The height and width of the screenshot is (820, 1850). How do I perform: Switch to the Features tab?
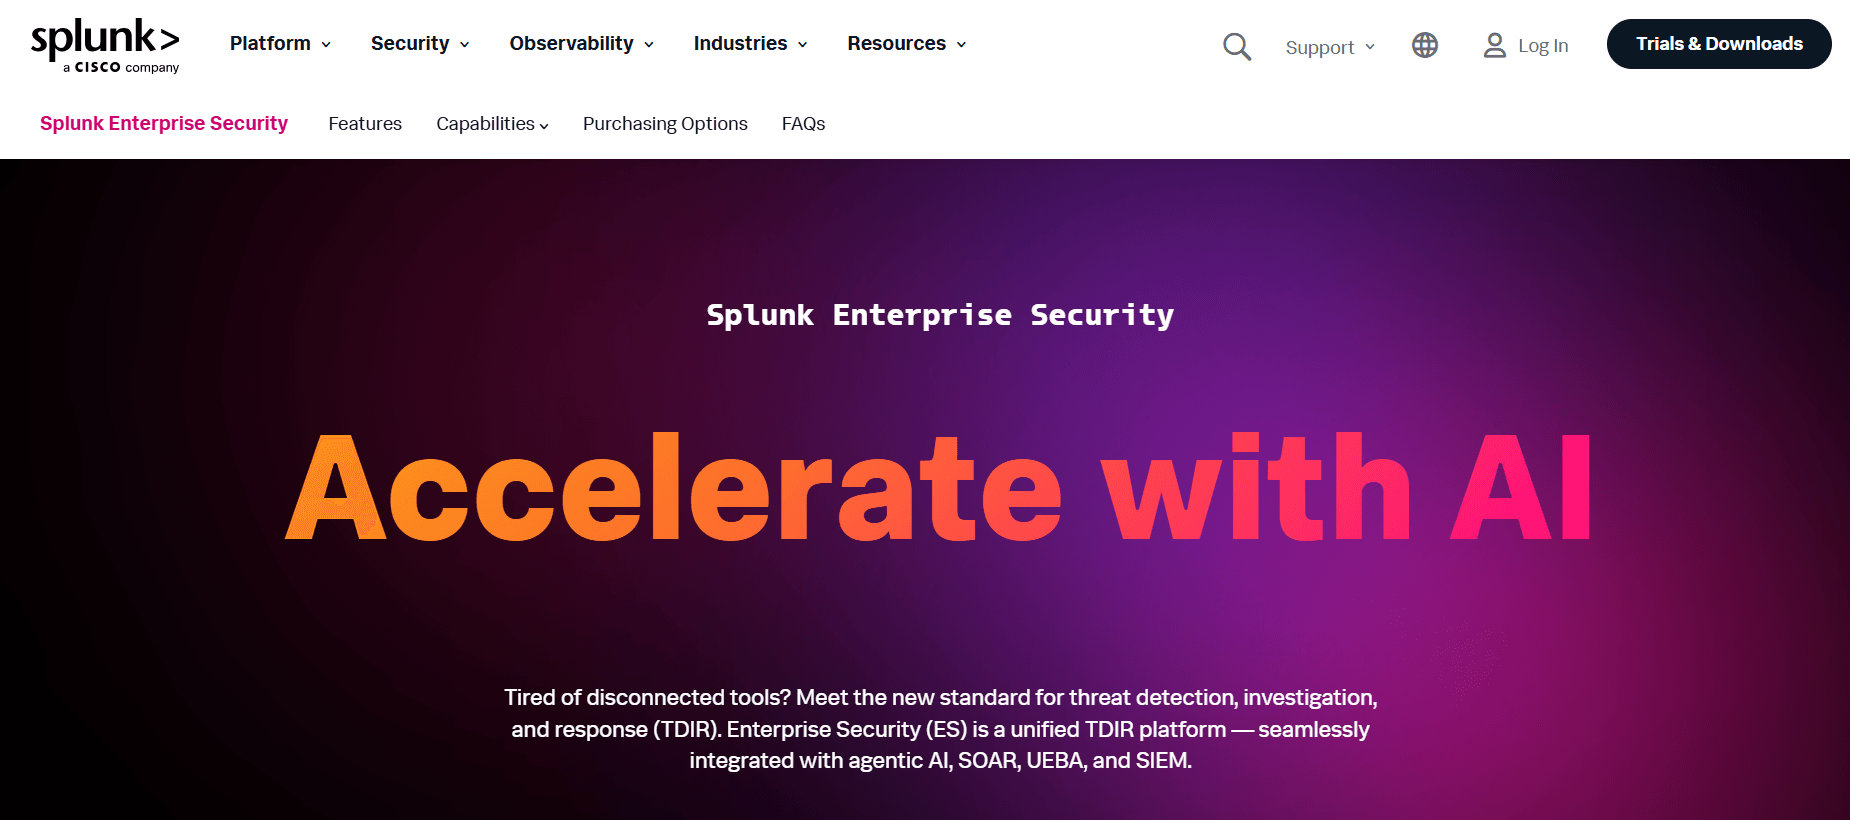[x=365, y=123]
